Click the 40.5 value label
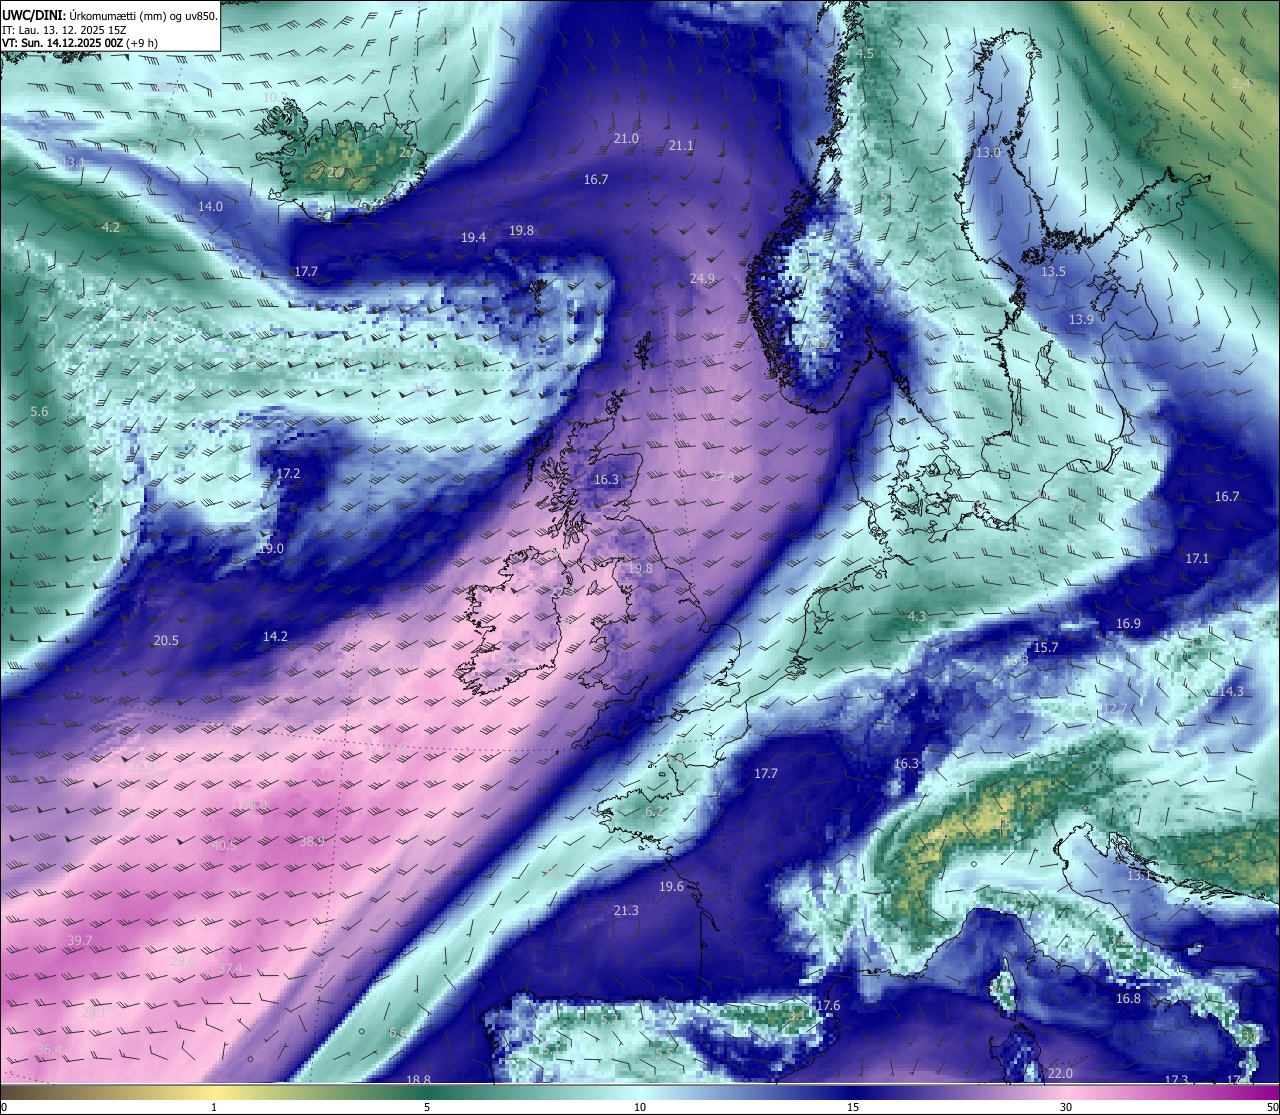The image size is (1280, 1115). (x=225, y=845)
